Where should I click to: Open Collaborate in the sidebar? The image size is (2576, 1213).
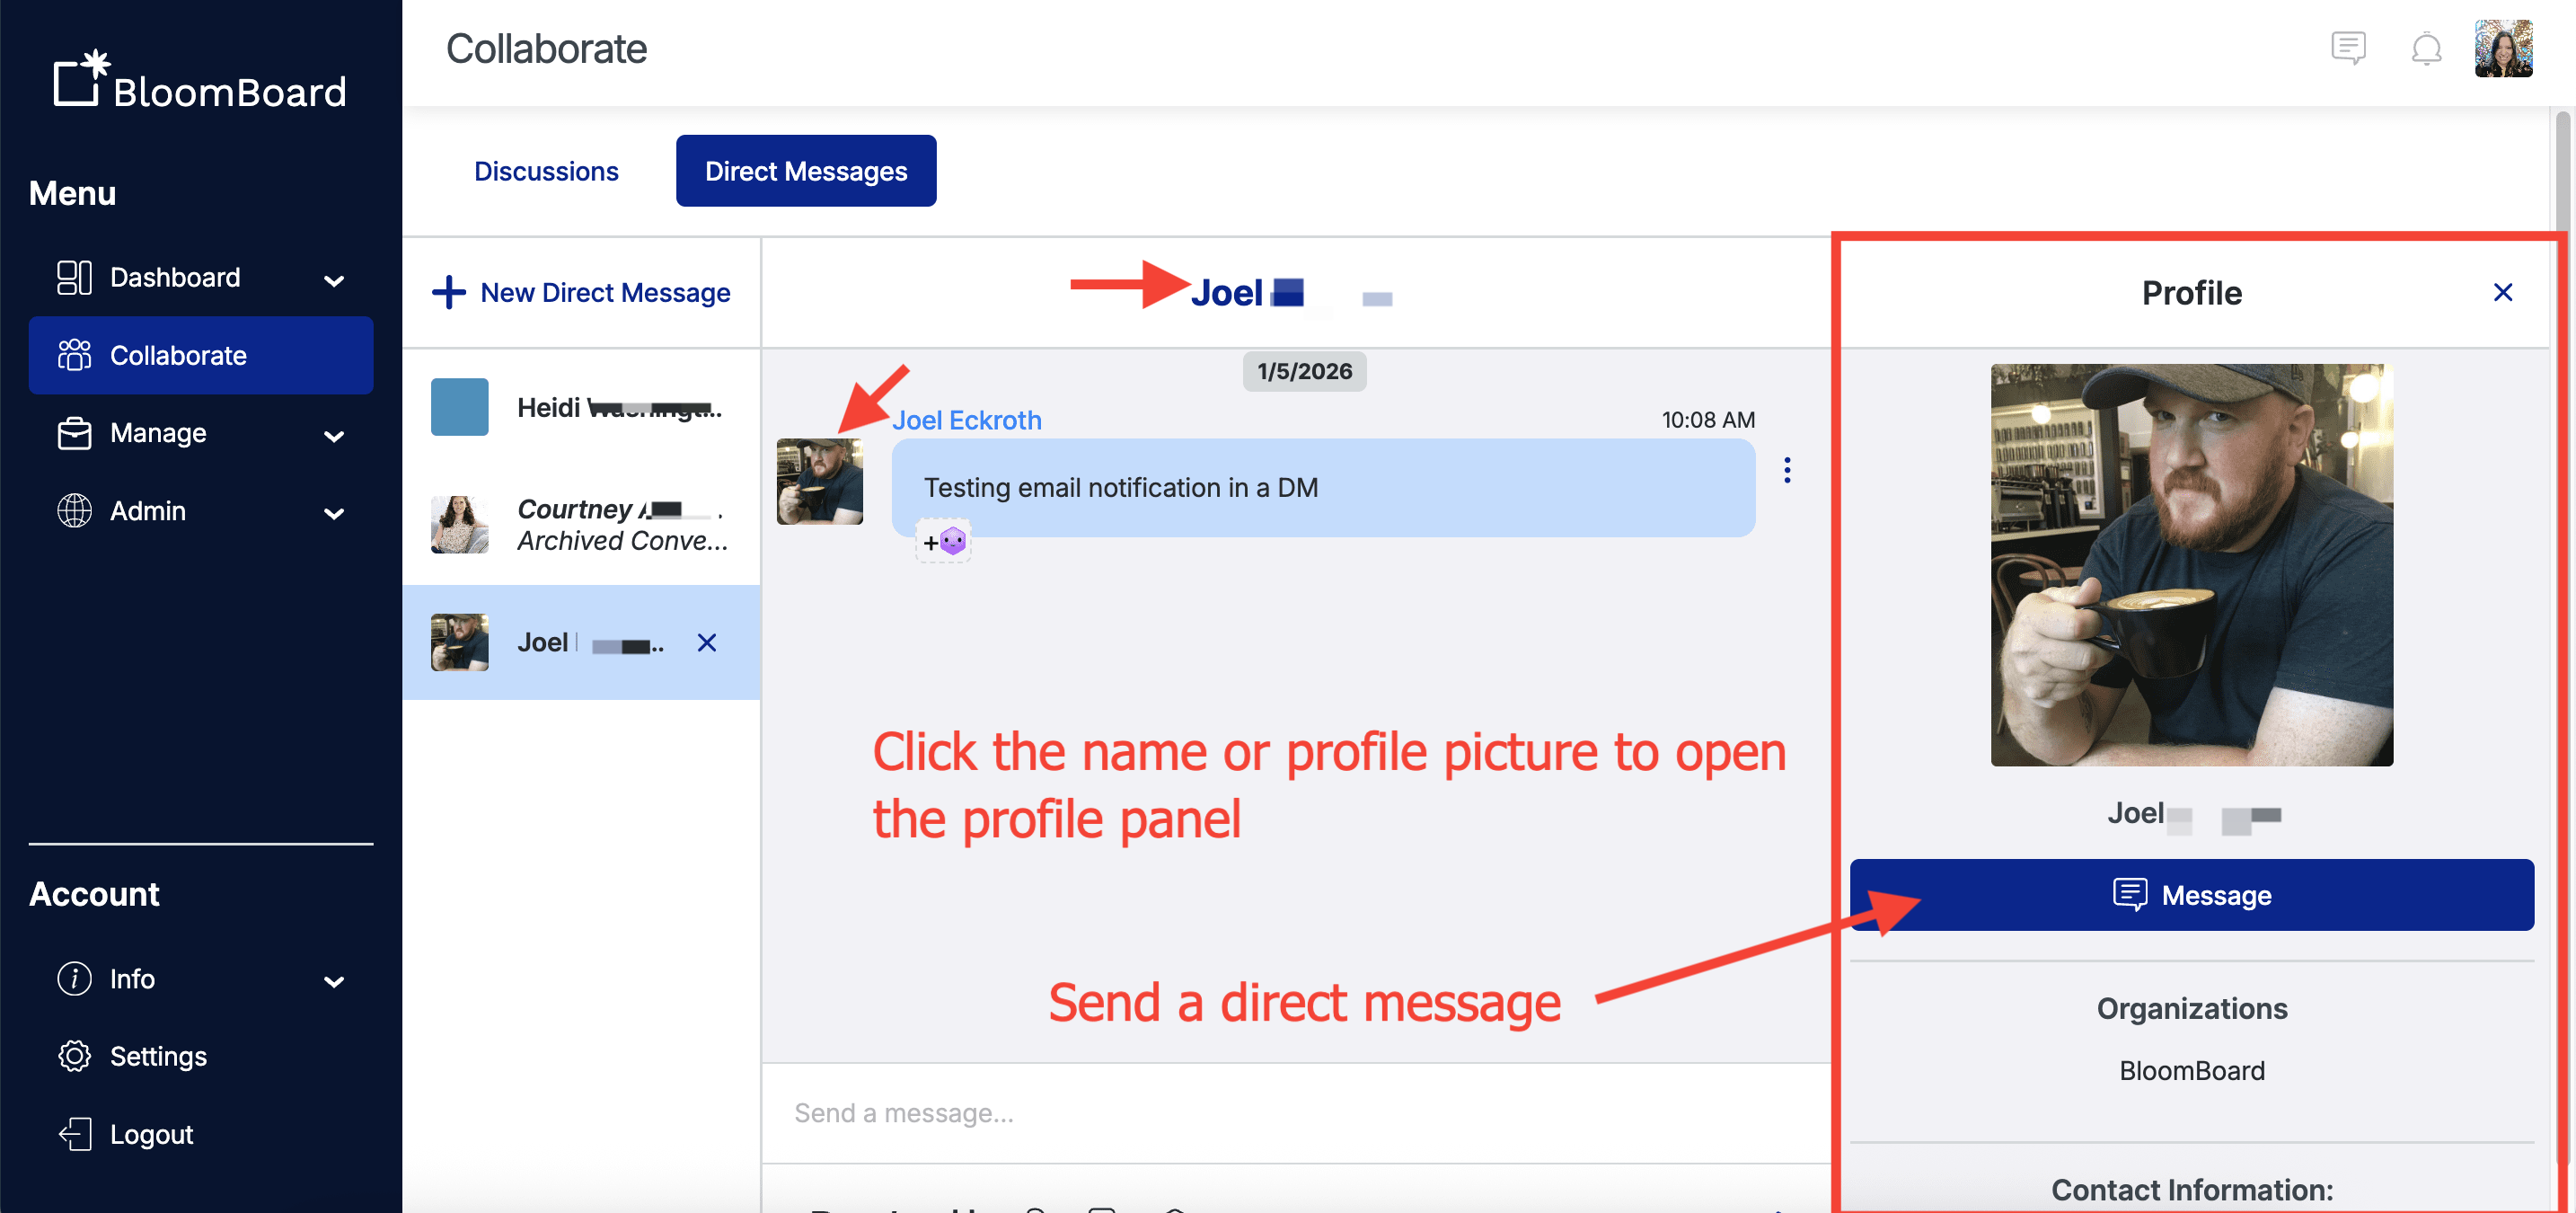[201, 355]
